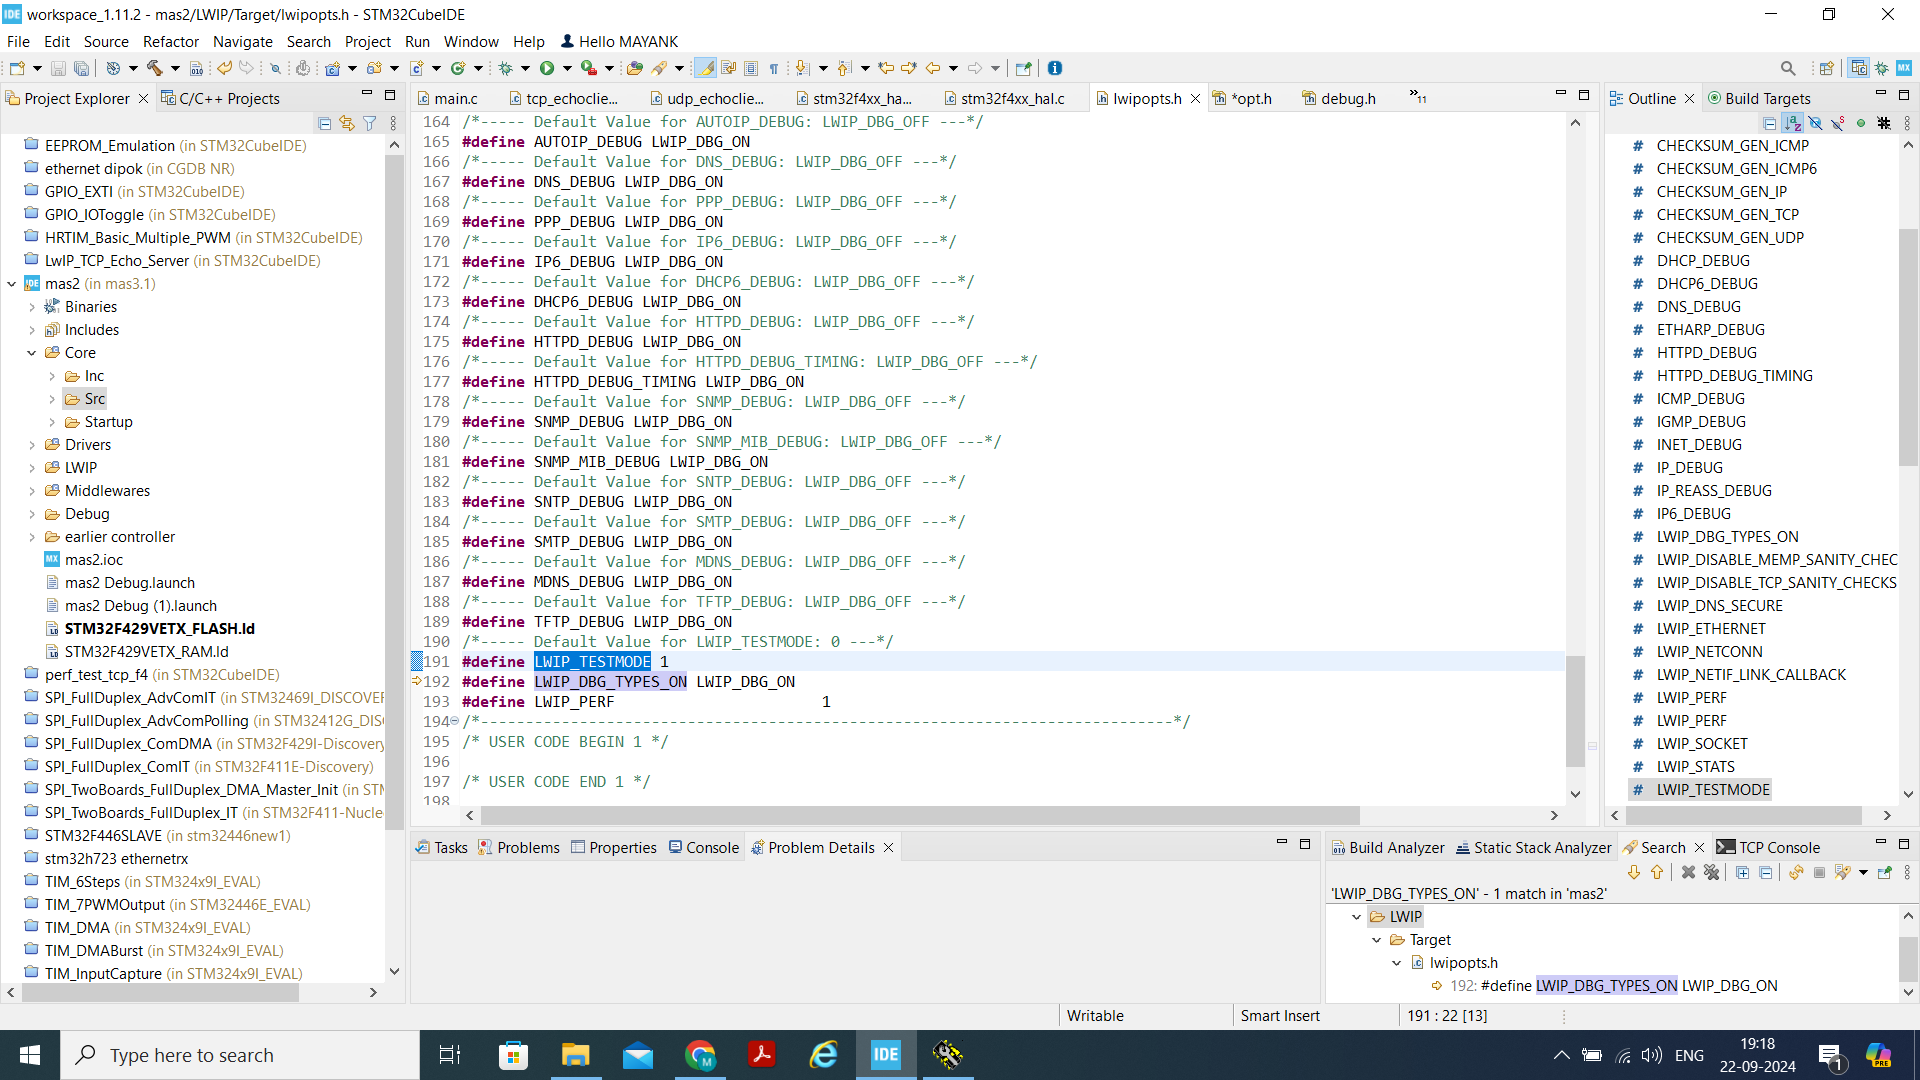
Task: Expand the Drivers folder in Project Explorer
Action: [x=32, y=444]
